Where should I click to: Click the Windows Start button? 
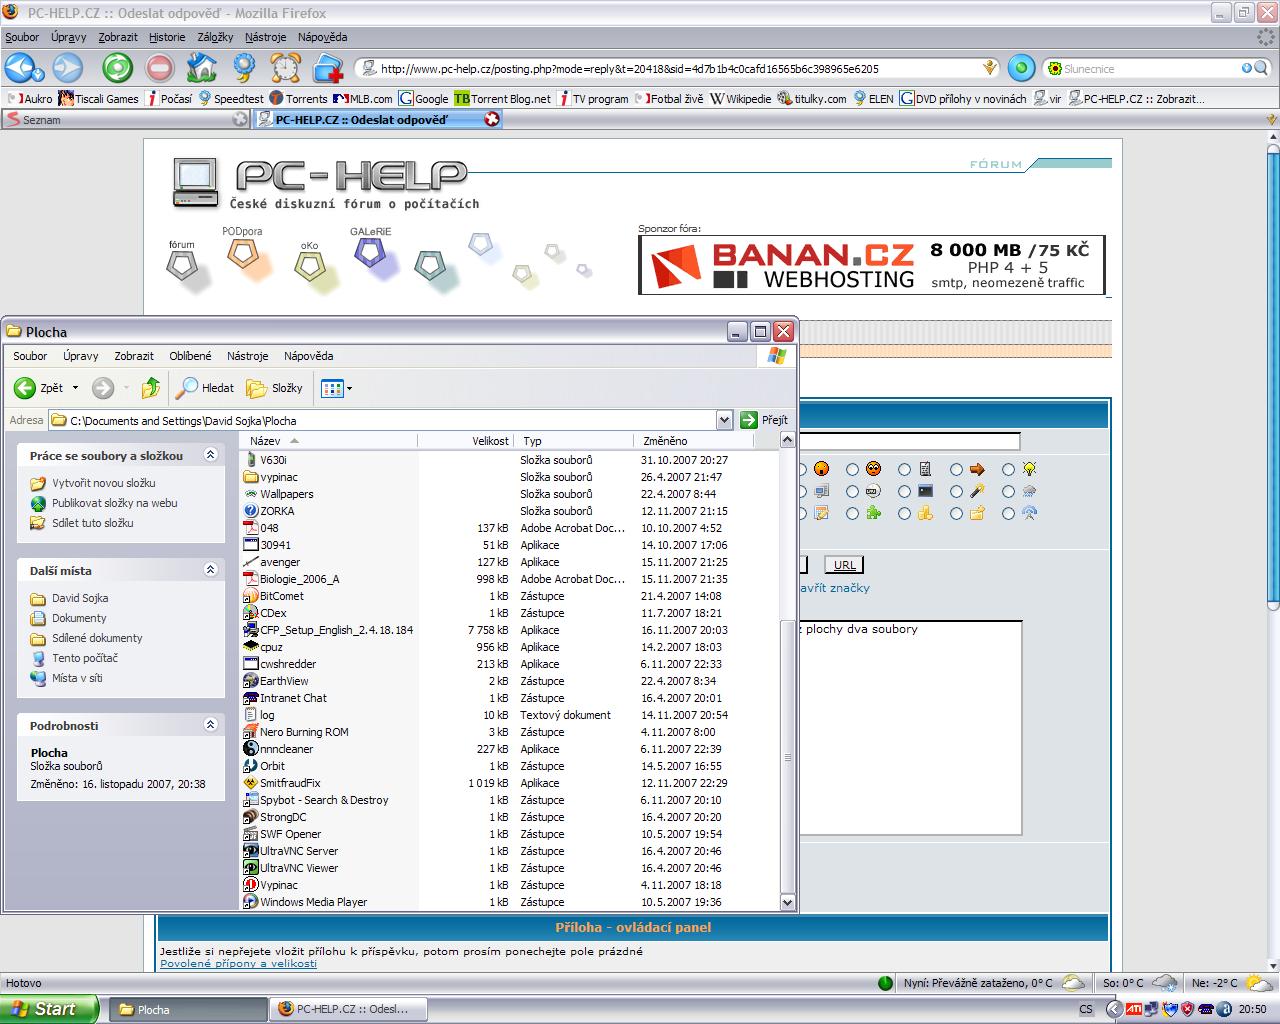48,1009
